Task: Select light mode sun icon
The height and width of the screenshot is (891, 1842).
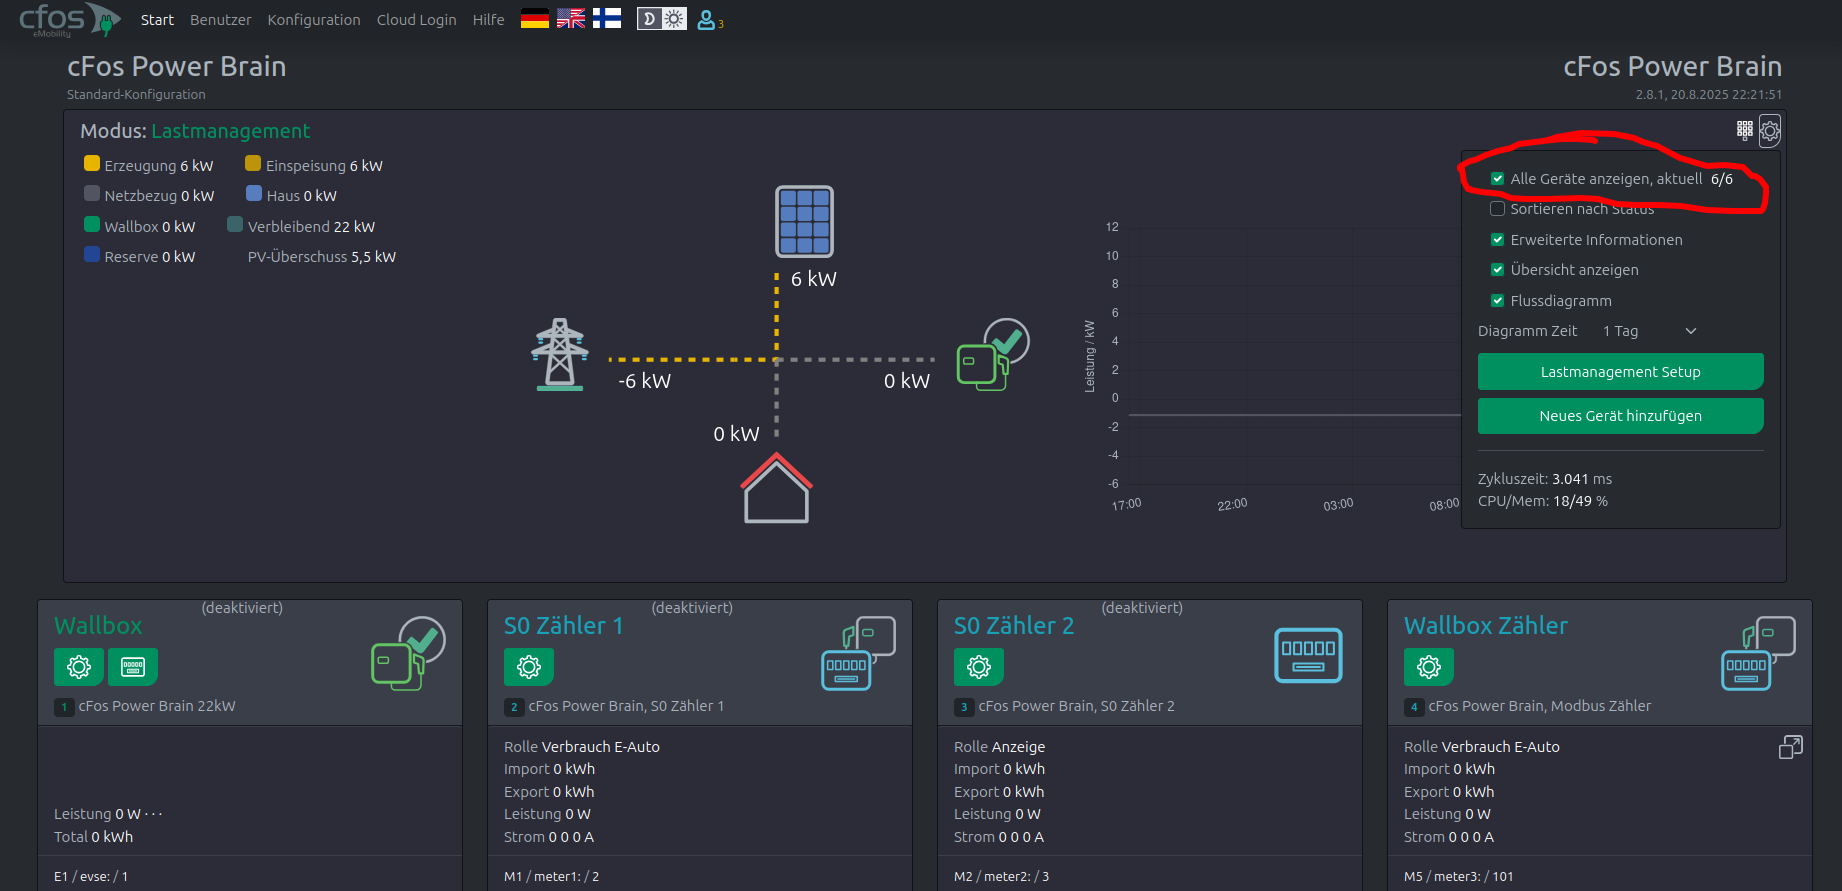Action: 674,19
